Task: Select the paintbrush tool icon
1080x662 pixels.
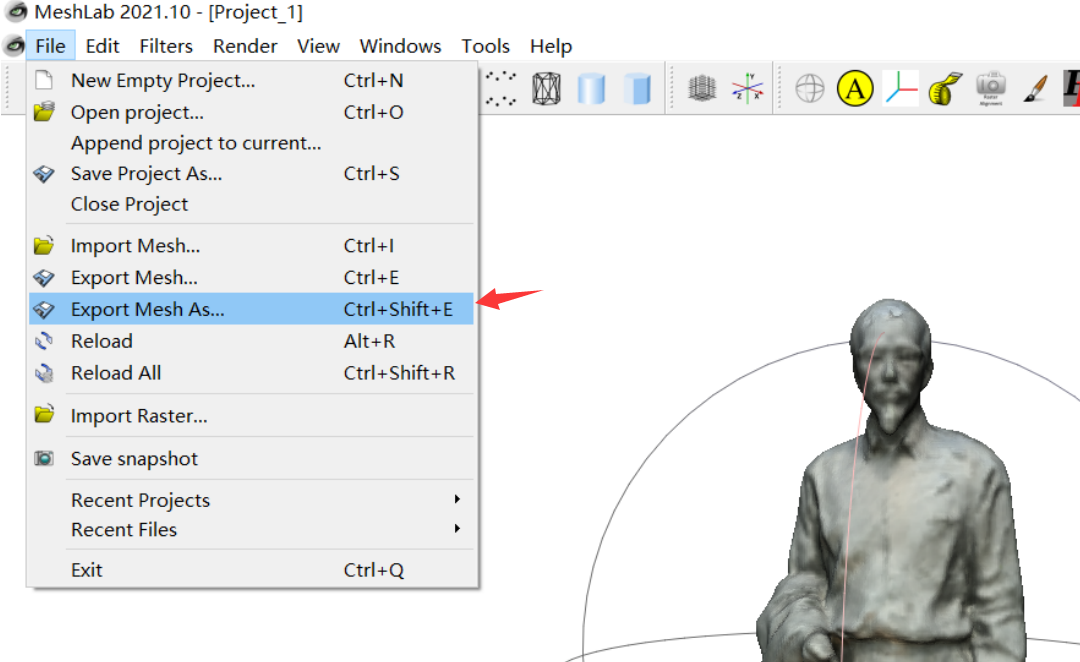Action: pos(1035,89)
